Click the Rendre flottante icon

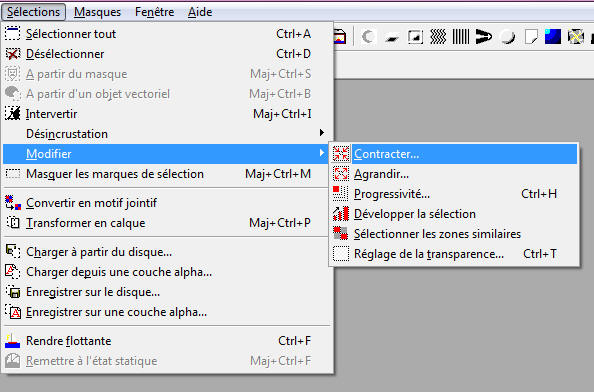(x=13, y=340)
